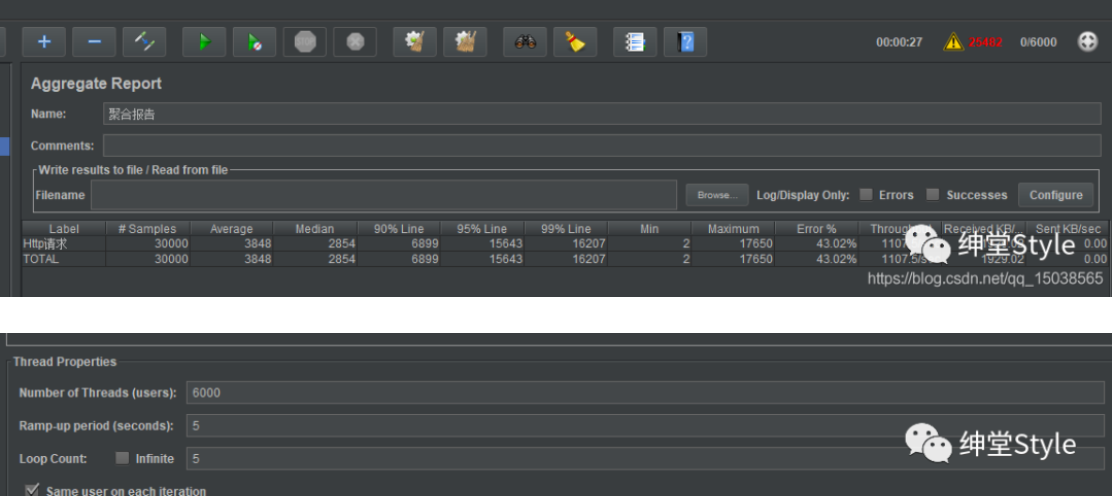The height and width of the screenshot is (497, 1112).
Task: Click the 0/6000 active threads indicator
Action: tap(1038, 42)
